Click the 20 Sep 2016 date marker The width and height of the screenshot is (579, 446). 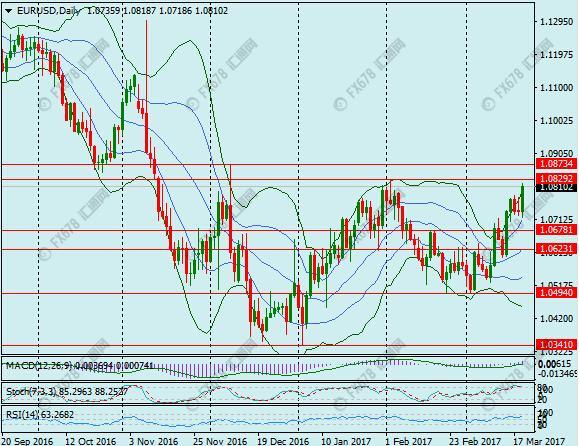coord(27,441)
